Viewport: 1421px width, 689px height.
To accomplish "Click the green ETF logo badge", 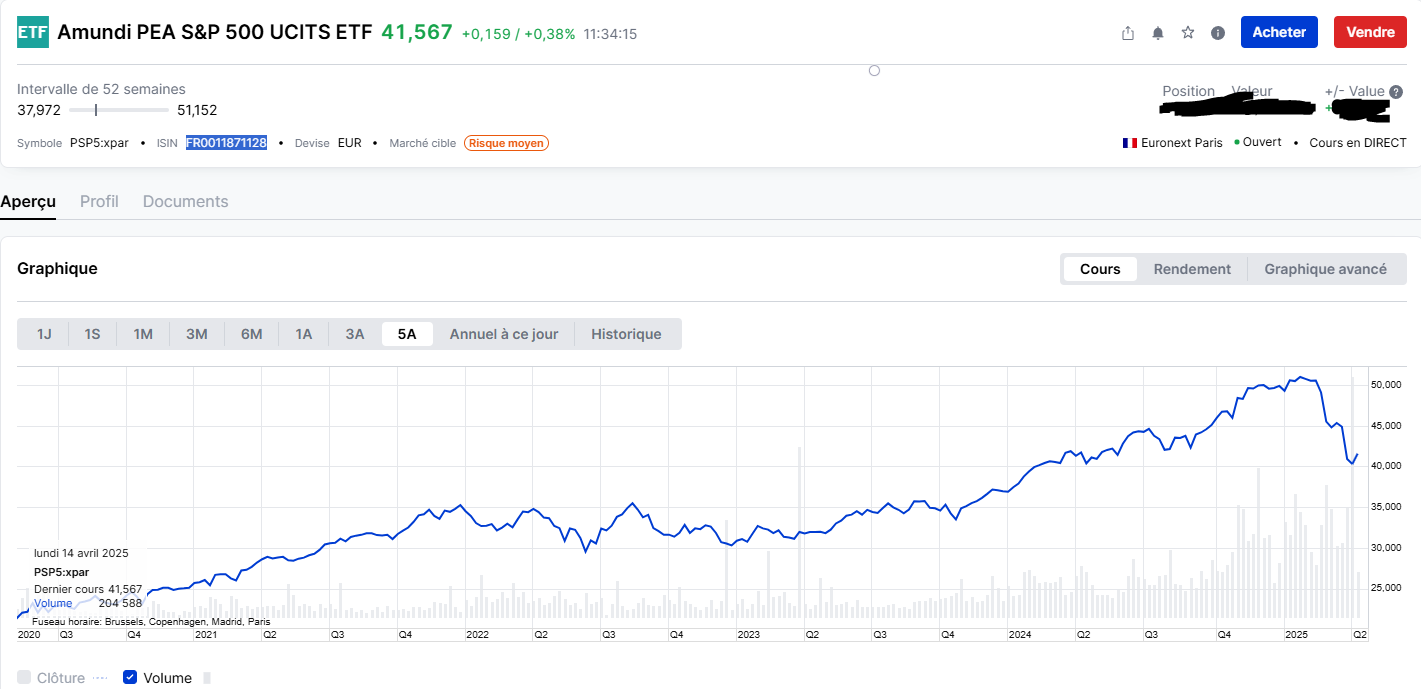I will coord(32,32).
